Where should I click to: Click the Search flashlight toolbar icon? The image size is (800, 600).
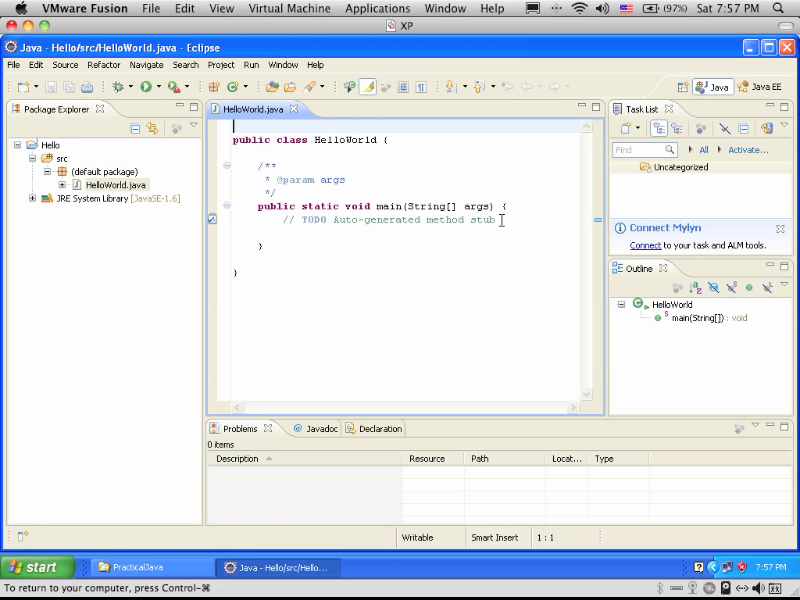[309, 87]
